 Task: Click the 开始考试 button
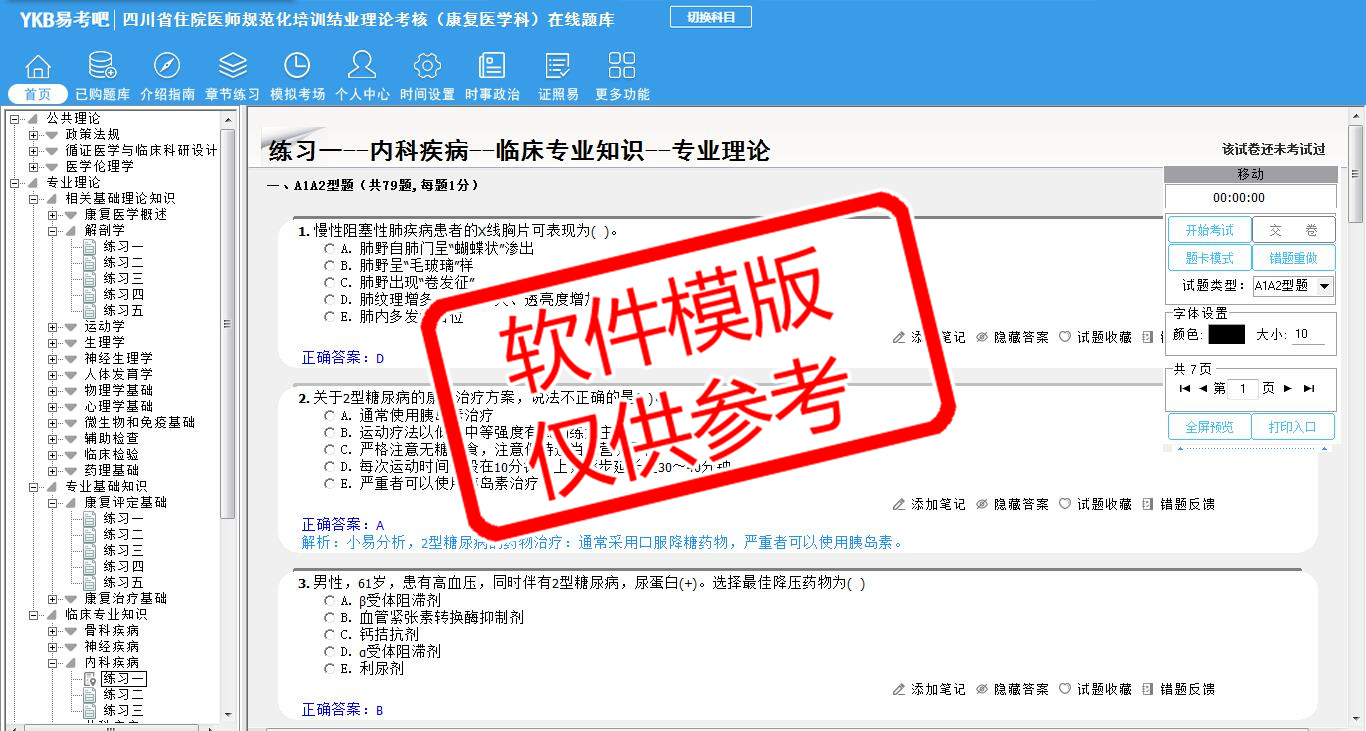(x=1209, y=231)
